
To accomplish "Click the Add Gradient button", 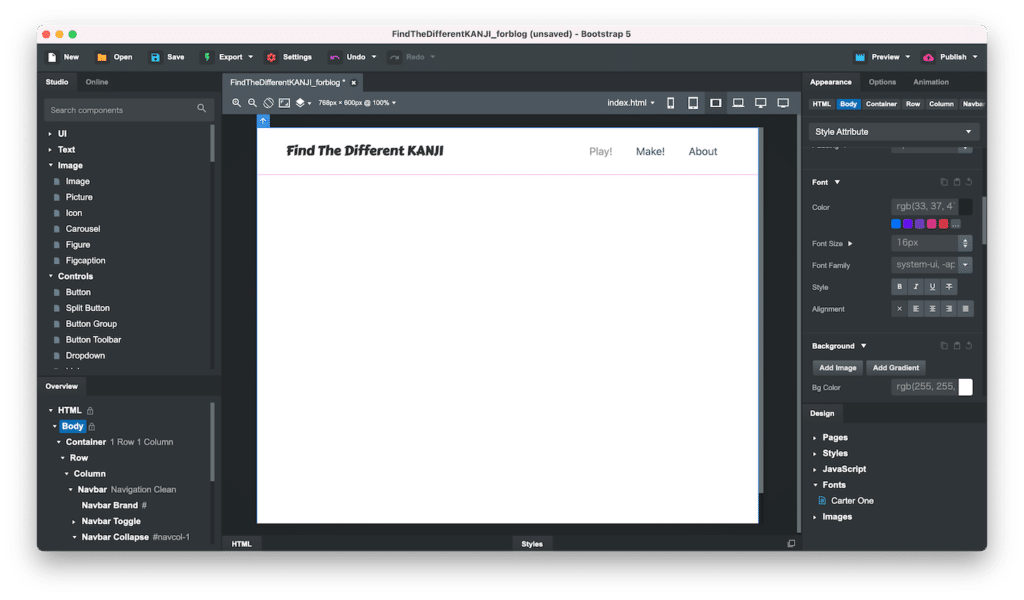I will click(896, 368).
